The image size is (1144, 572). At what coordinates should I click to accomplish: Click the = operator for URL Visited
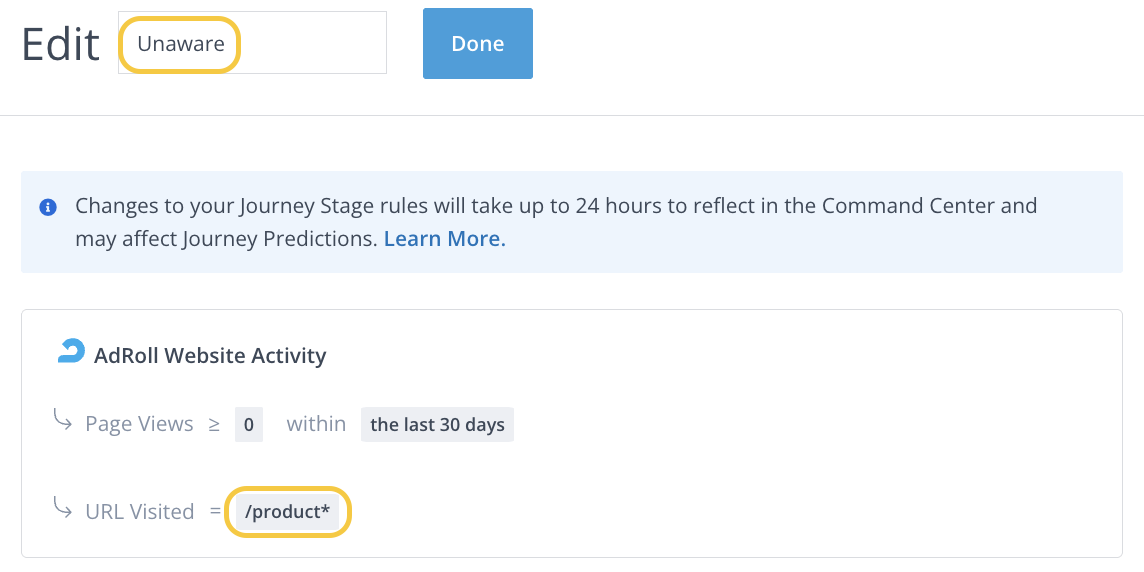(x=215, y=511)
